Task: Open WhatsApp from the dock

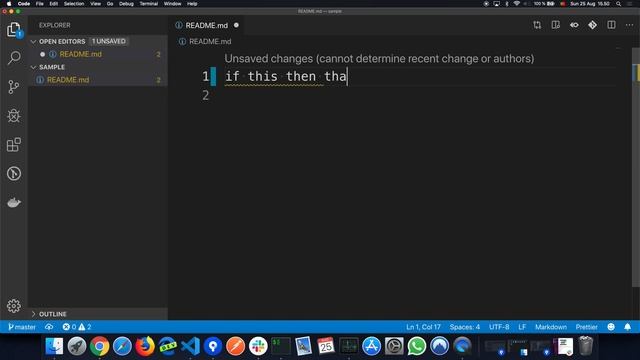Action: [417, 346]
